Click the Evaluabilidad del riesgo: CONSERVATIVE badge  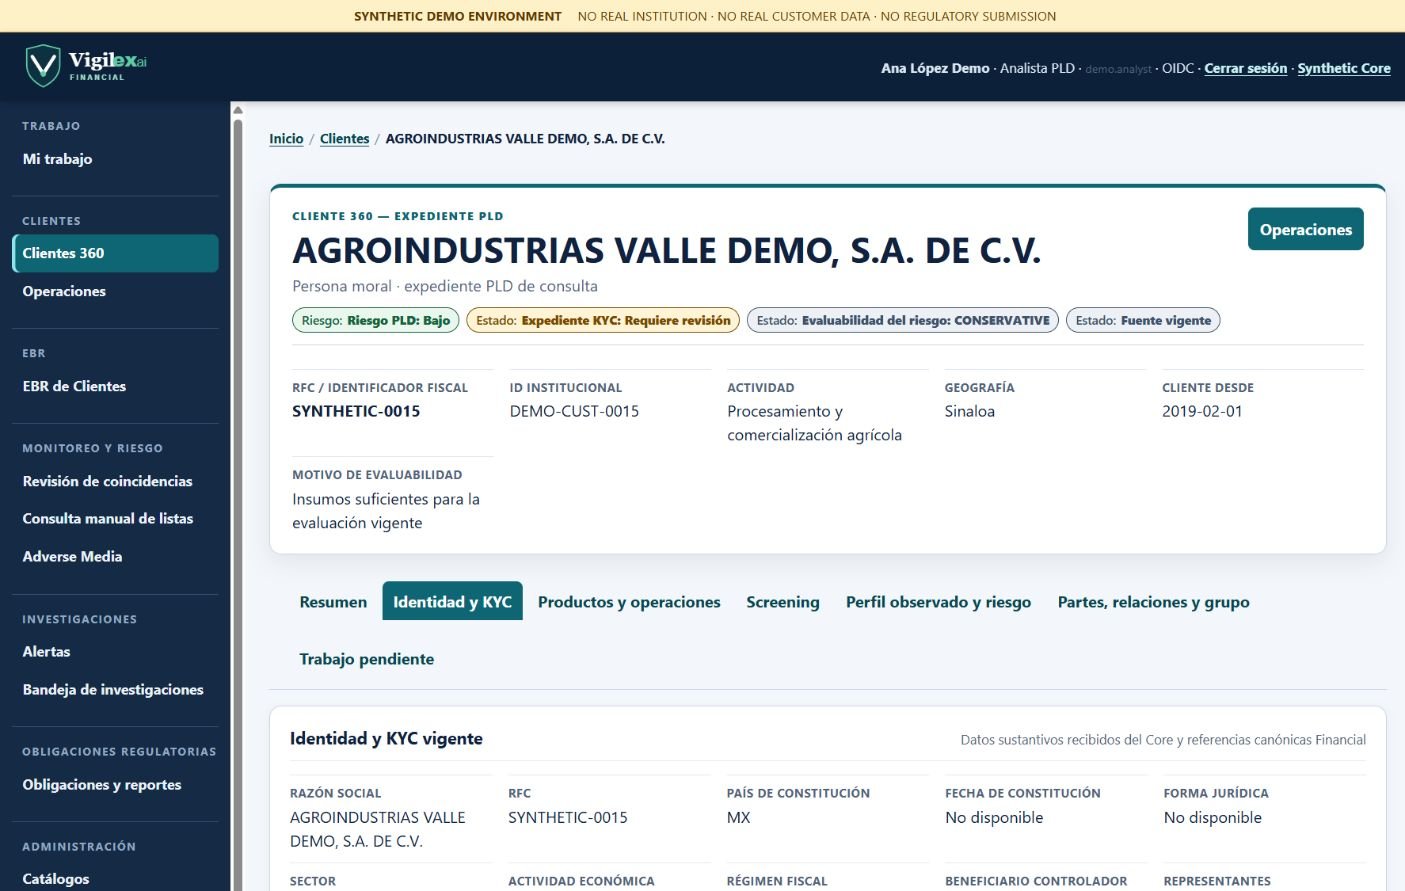(x=902, y=320)
